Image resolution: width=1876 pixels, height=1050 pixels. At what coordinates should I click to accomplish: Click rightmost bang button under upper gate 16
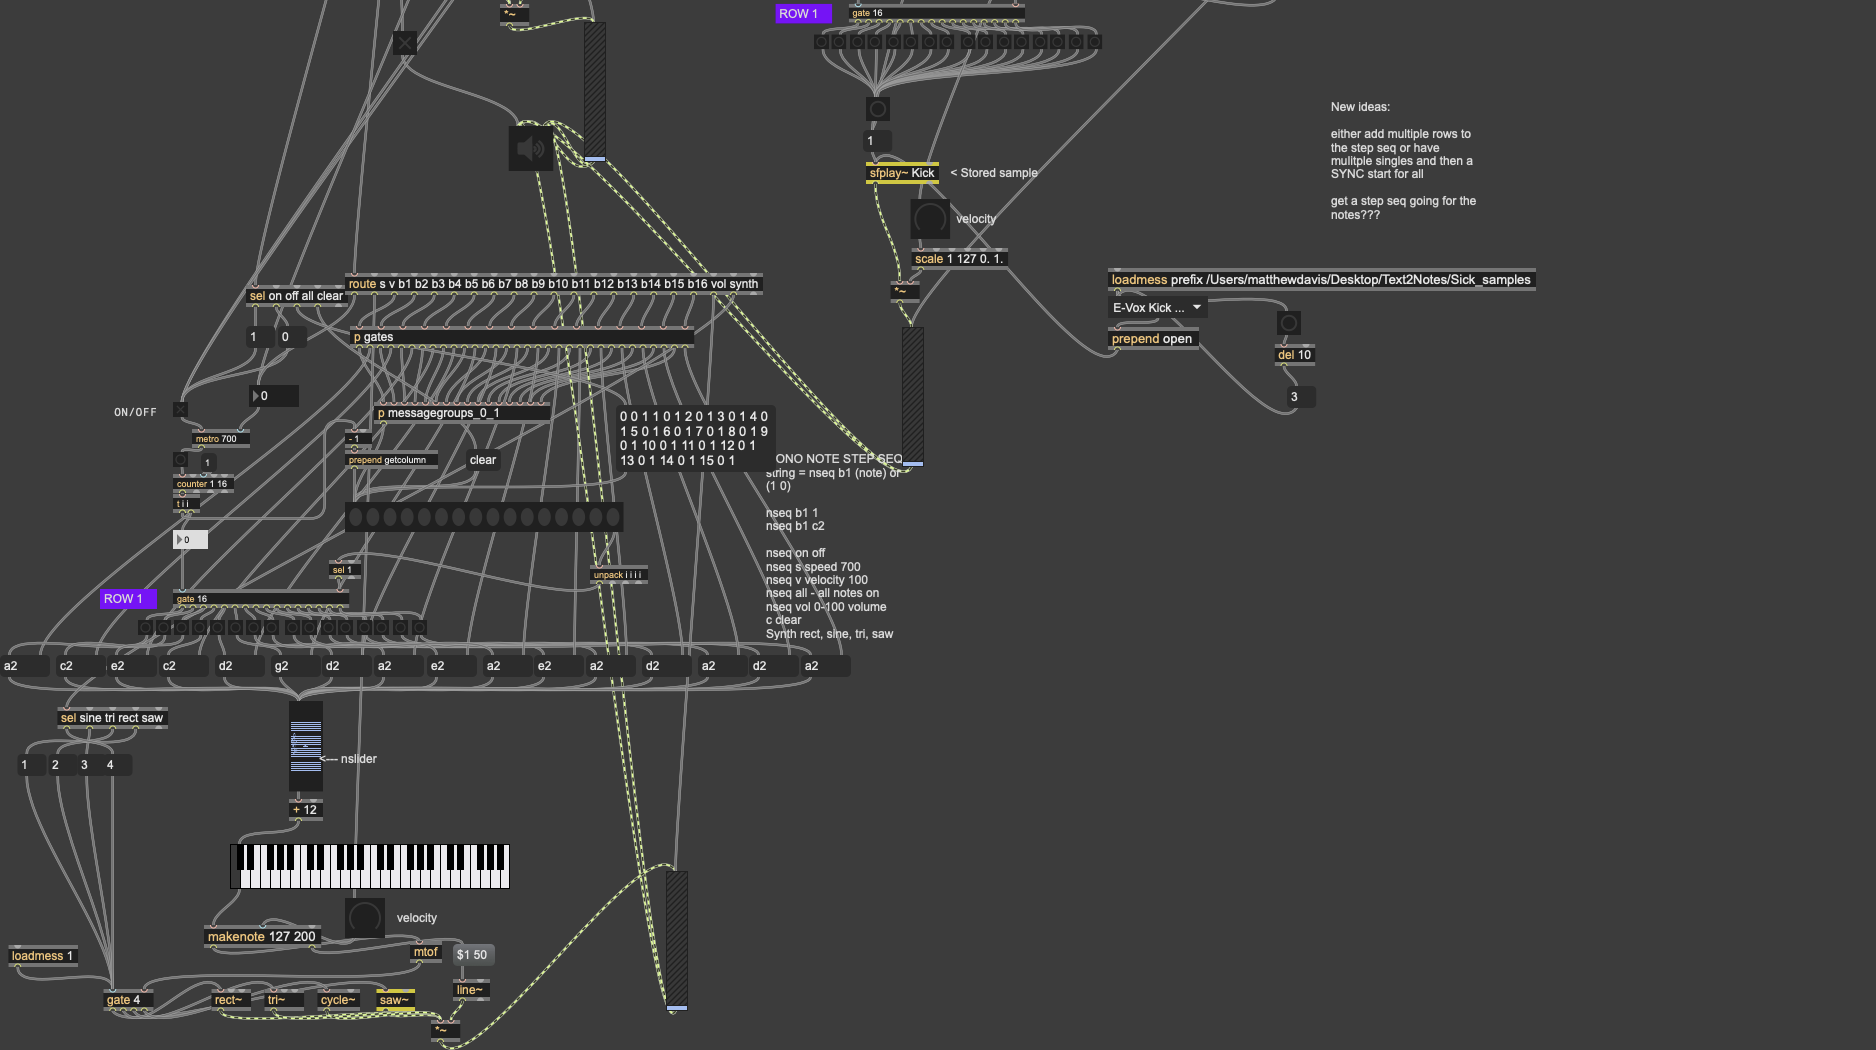pos(1094,42)
